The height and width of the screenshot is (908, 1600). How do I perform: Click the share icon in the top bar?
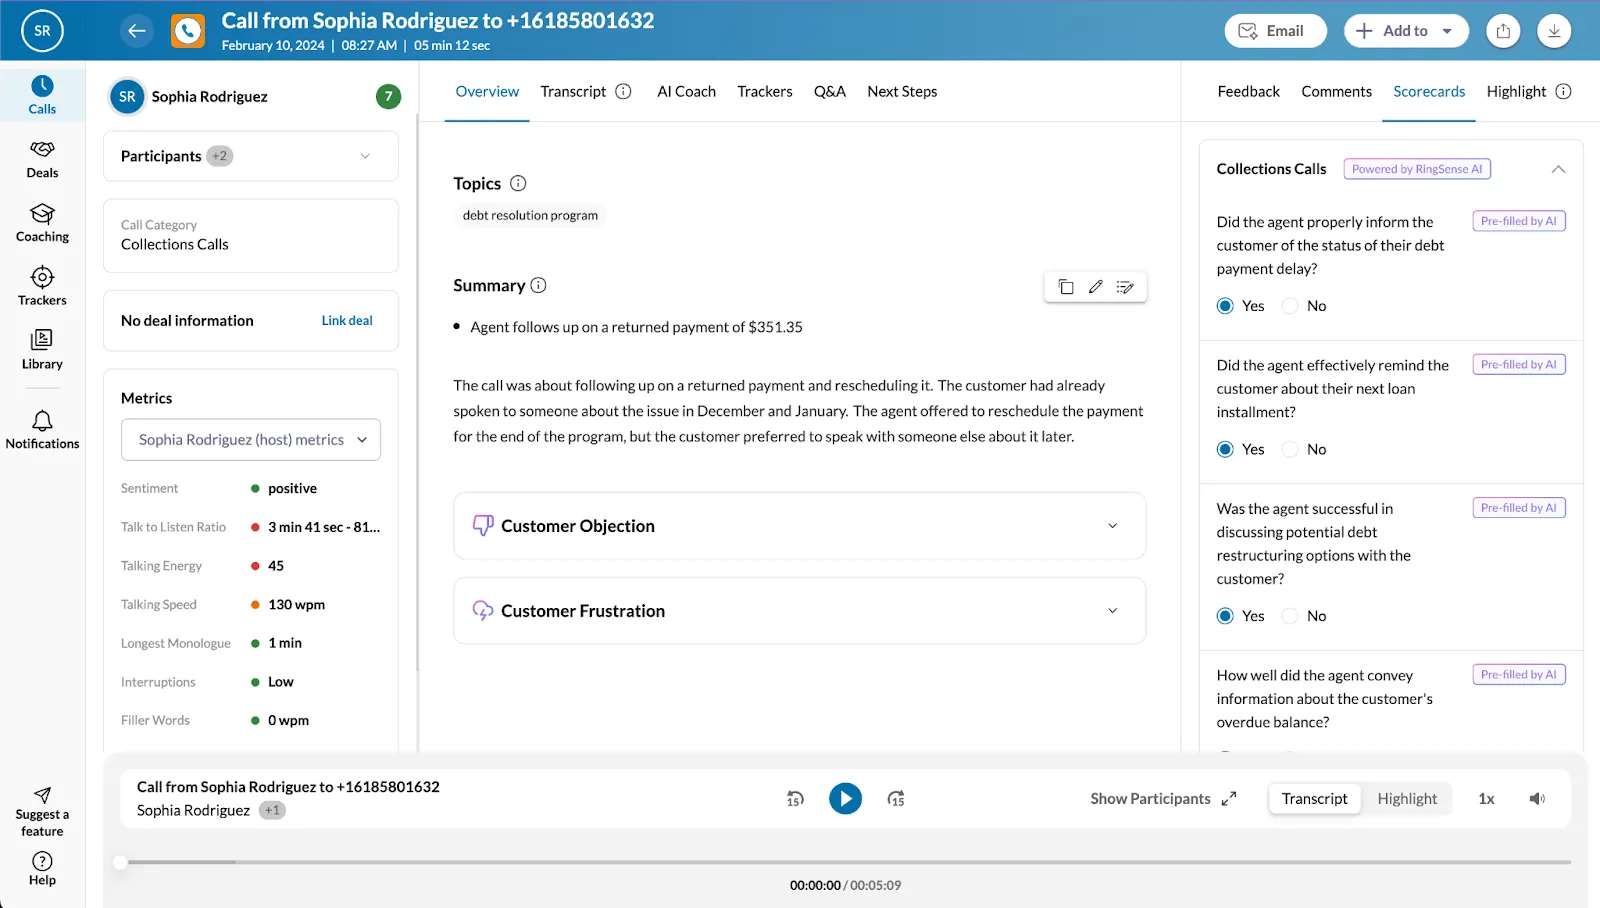click(1503, 31)
